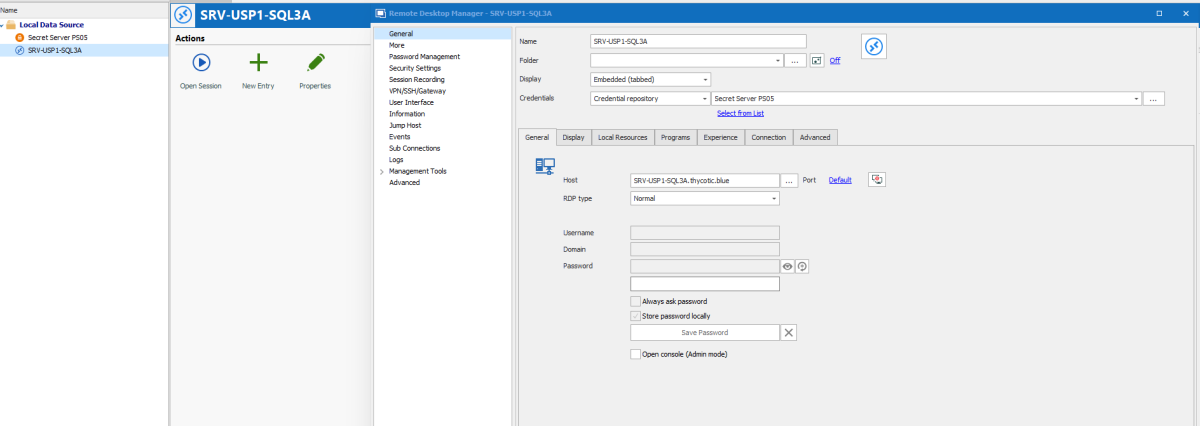
Task: Switch to the Local Resources tab
Action: 623,137
